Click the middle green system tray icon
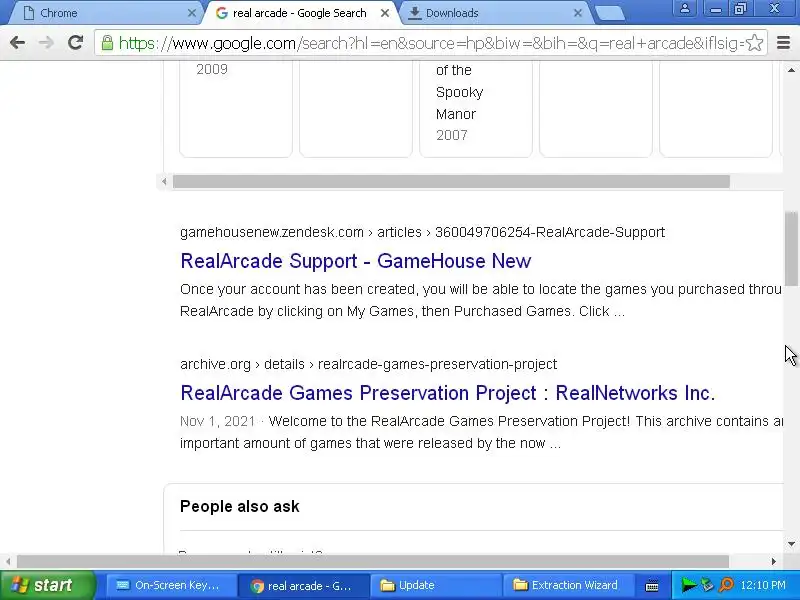The height and width of the screenshot is (600, 800). [x=707, y=585]
